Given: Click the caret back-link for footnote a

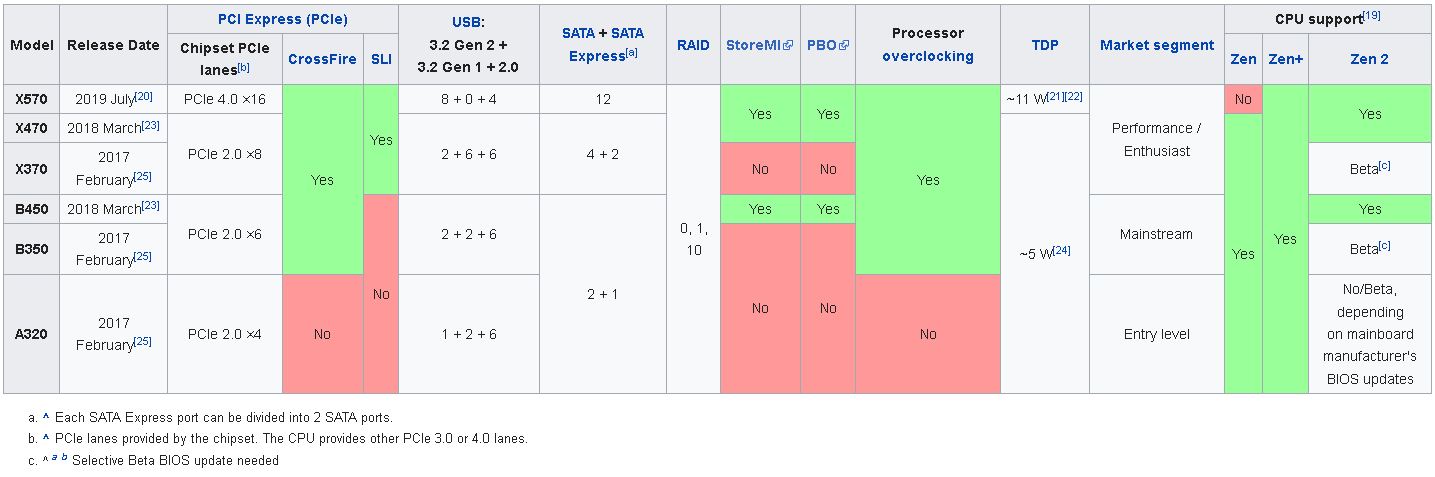Looking at the screenshot, I should (46, 417).
